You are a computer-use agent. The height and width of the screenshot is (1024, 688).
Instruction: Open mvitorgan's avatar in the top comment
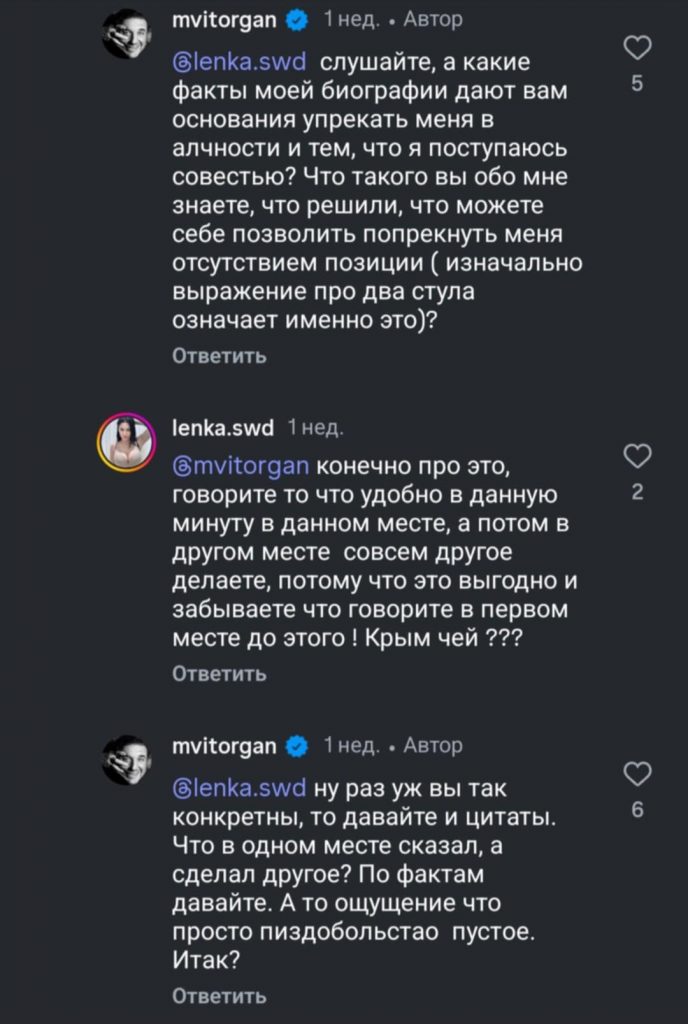tap(126, 36)
